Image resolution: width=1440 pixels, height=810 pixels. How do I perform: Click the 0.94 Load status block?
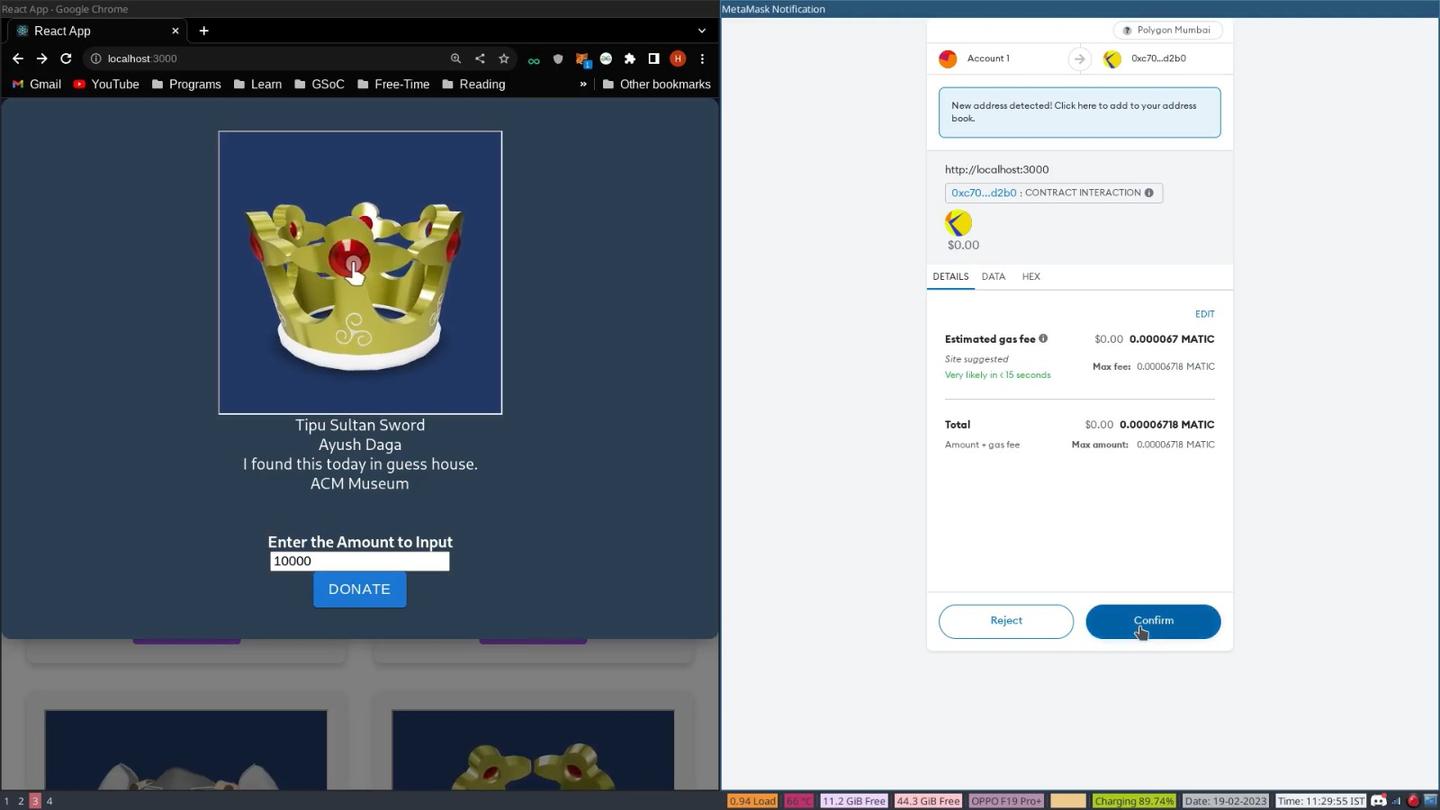752,801
